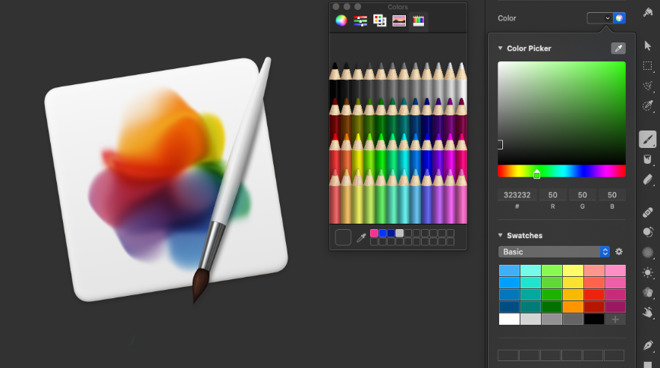Switch to the color sliders tab
Viewport: 660px width, 368px height.
point(360,20)
